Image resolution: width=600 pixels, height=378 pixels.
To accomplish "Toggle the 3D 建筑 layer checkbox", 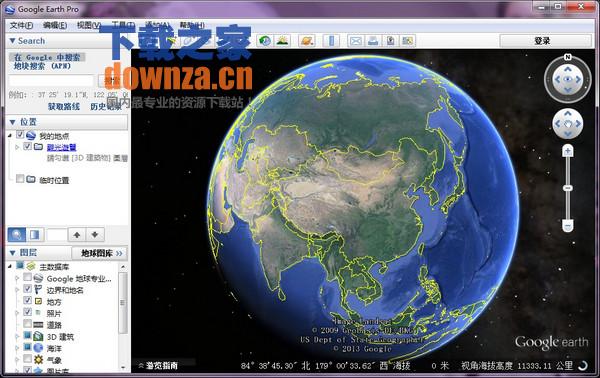I will (x=28, y=336).
